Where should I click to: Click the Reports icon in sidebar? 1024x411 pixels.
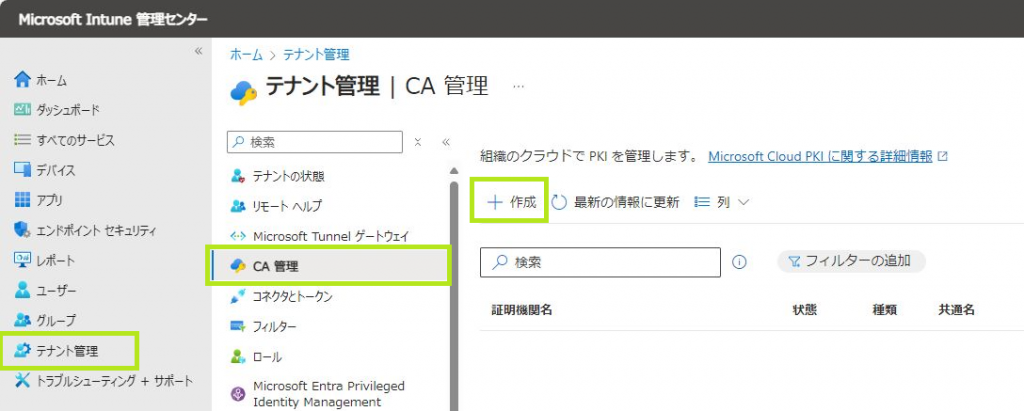pos(22,260)
